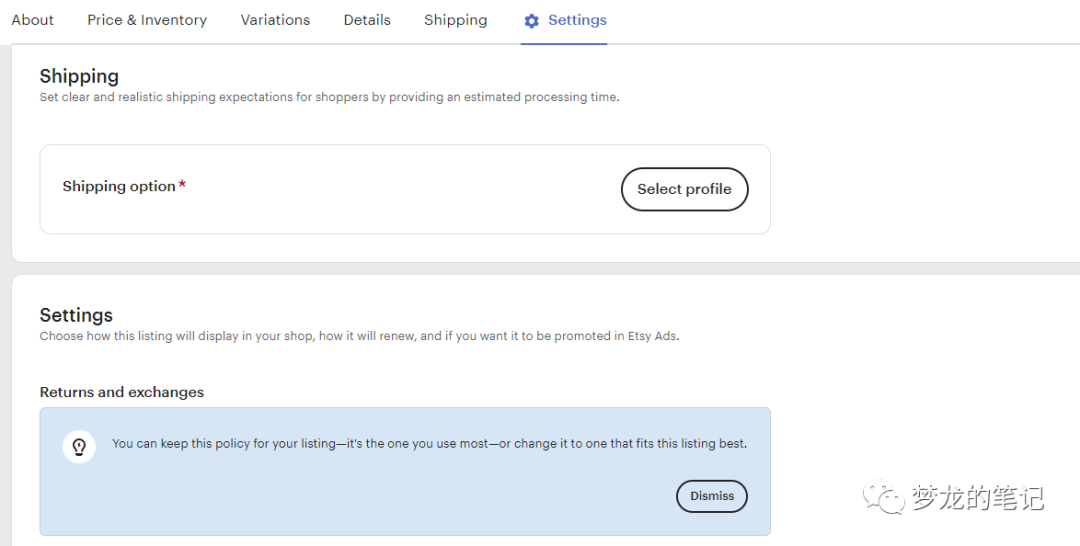This screenshot has width=1080, height=546.
Task: Click the Chinese watermark text
Action: tap(977, 497)
